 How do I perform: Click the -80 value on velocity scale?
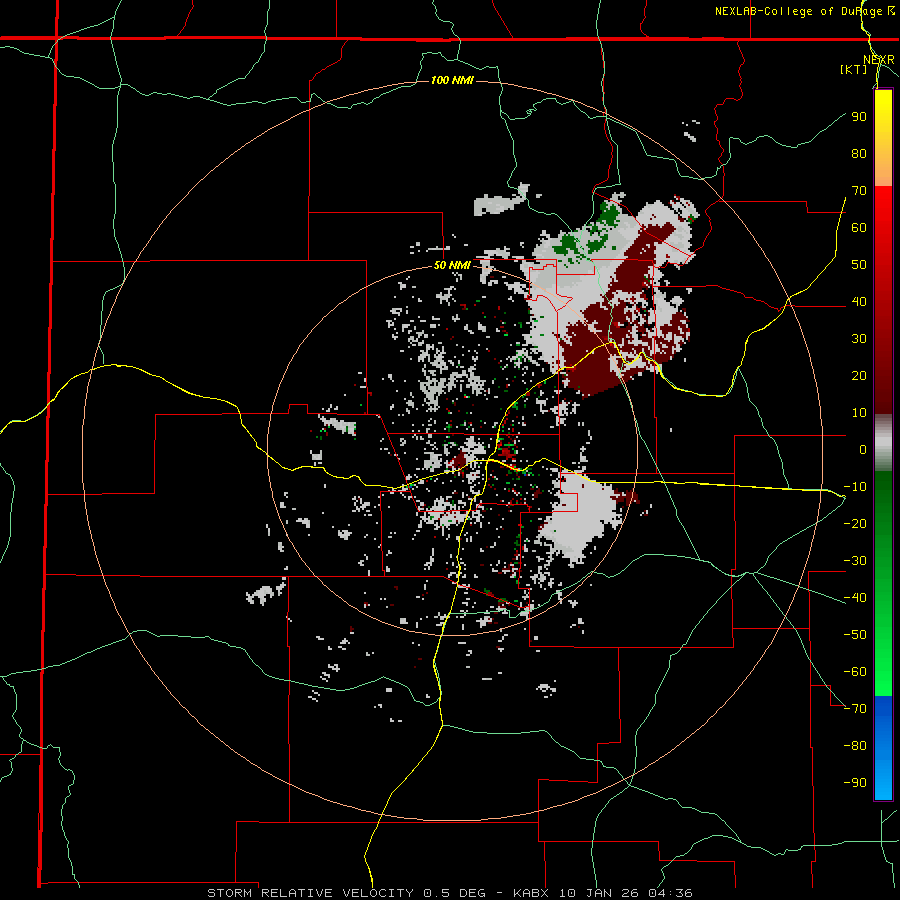click(x=855, y=746)
